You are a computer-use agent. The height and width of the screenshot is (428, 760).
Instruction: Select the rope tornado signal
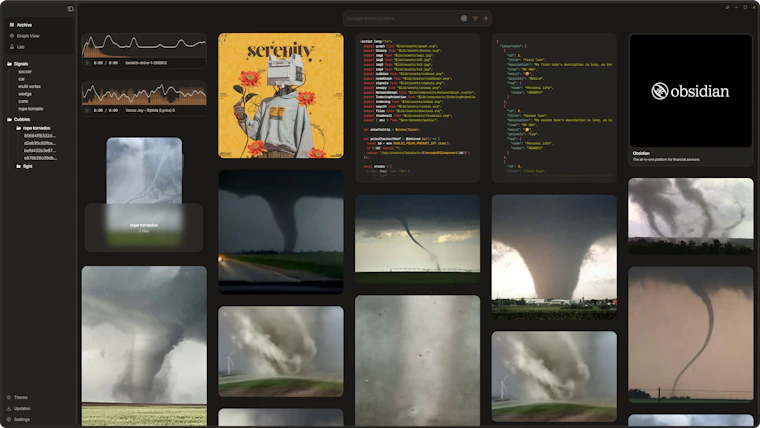(31, 109)
